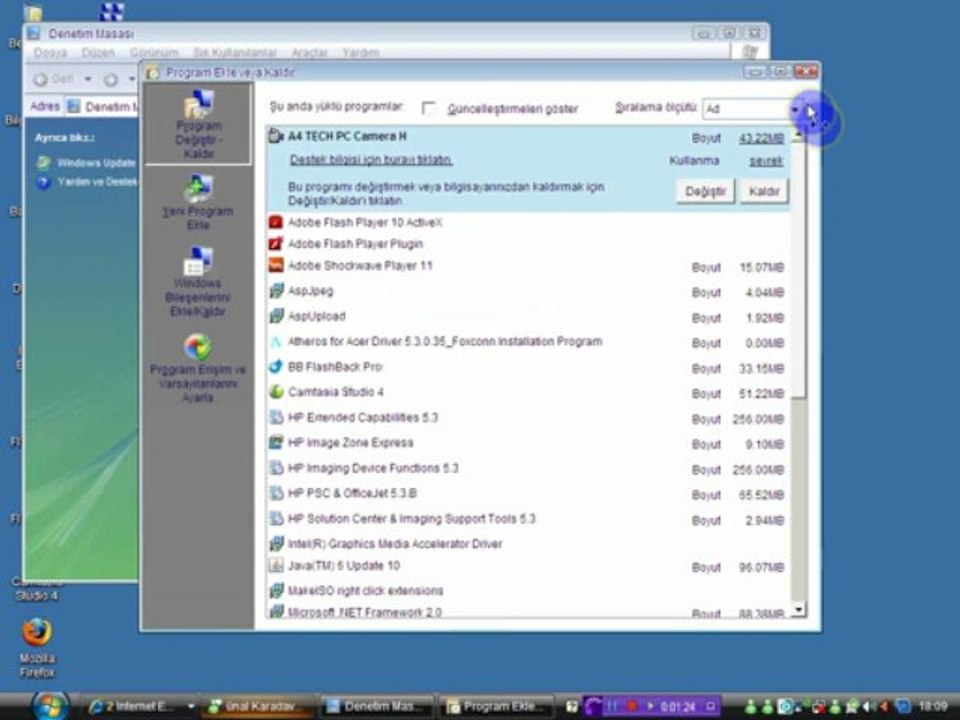Click the volume speaker tray icon
Image resolution: width=960 pixels, height=720 pixels.
(x=868, y=707)
